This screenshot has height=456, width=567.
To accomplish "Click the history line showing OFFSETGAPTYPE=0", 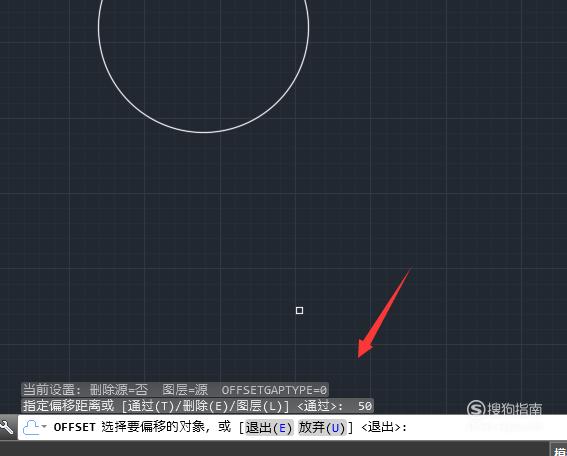I will [175, 390].
